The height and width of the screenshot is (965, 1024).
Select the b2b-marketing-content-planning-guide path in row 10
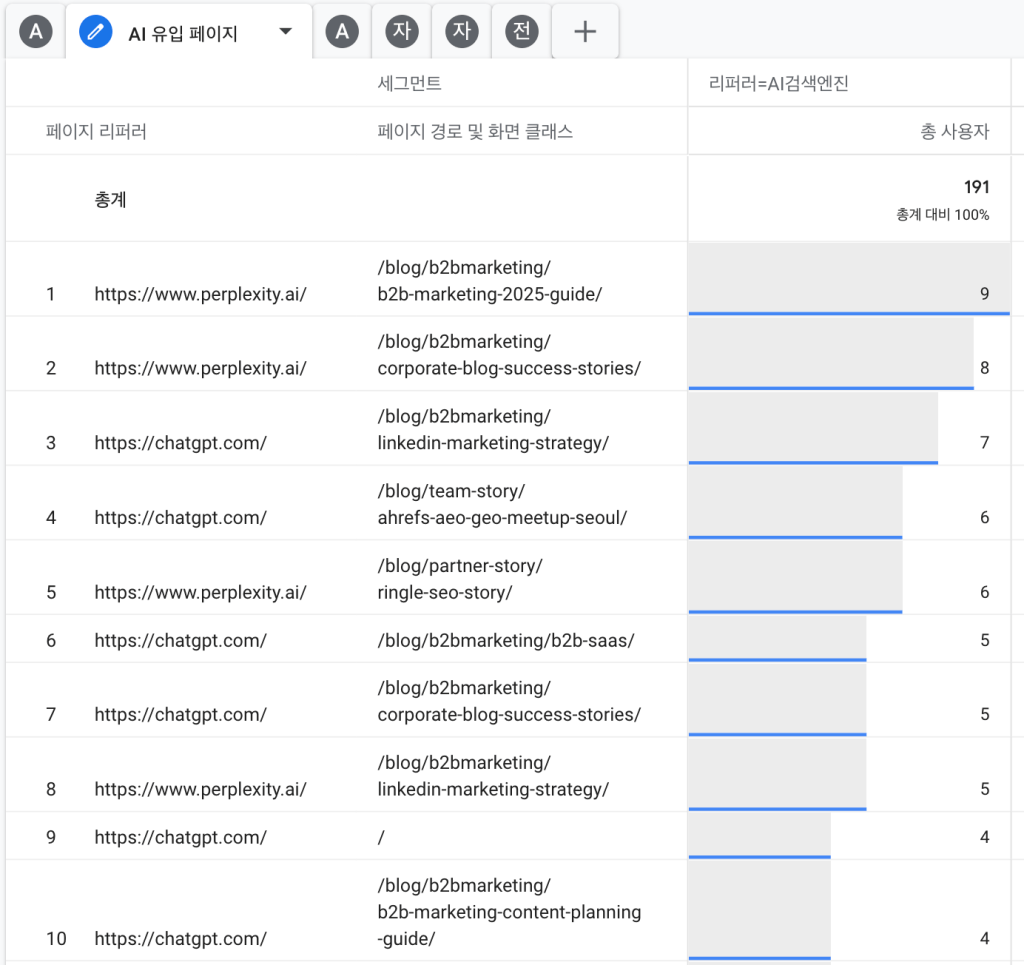click(x=509, y=912)
